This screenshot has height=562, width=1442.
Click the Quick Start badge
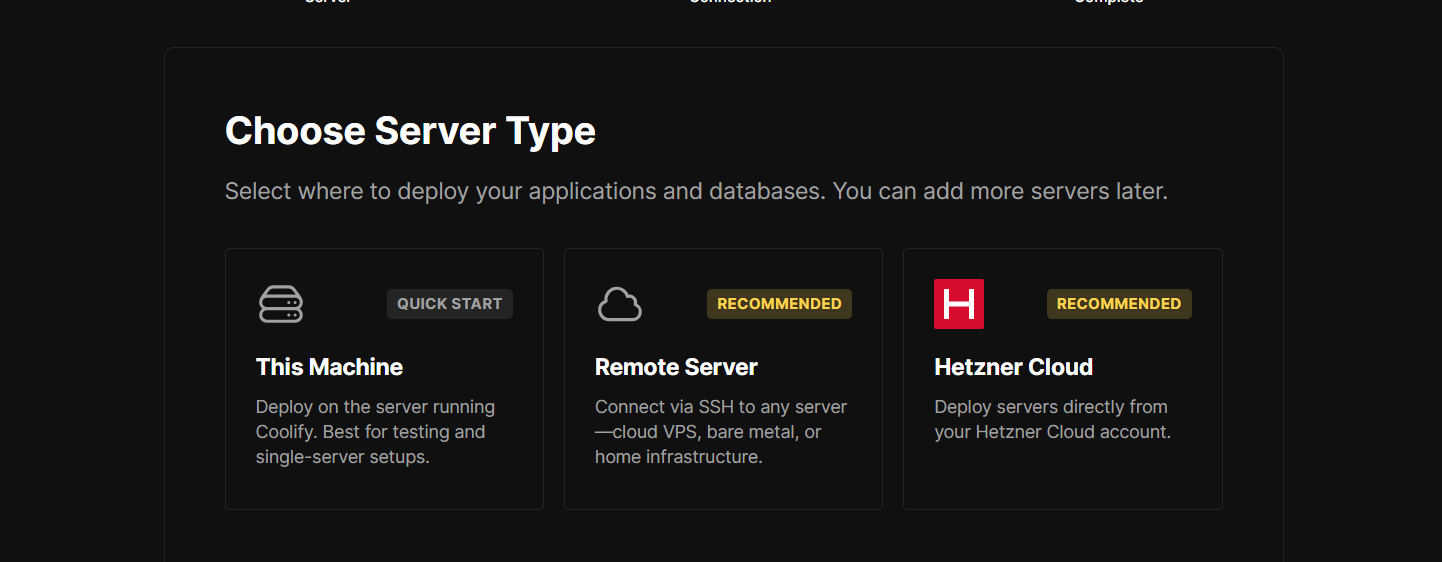click(449, 304)
